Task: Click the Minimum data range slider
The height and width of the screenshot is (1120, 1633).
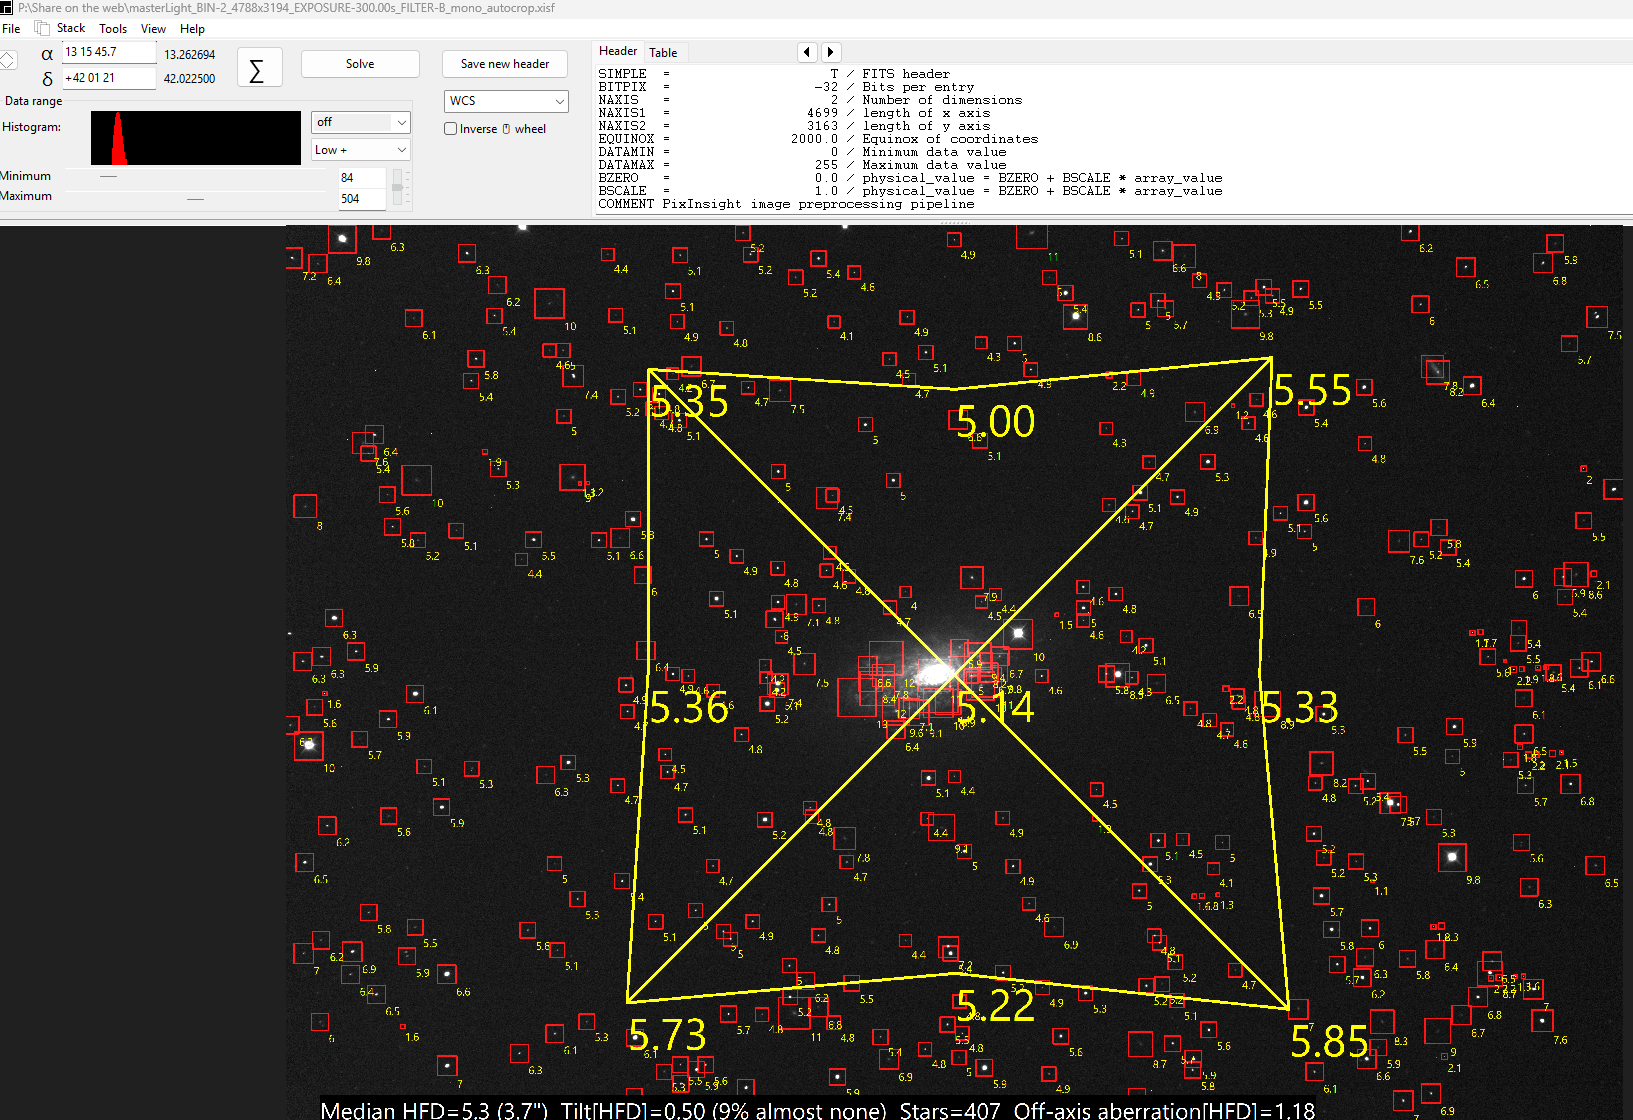Action: [196, 177]
